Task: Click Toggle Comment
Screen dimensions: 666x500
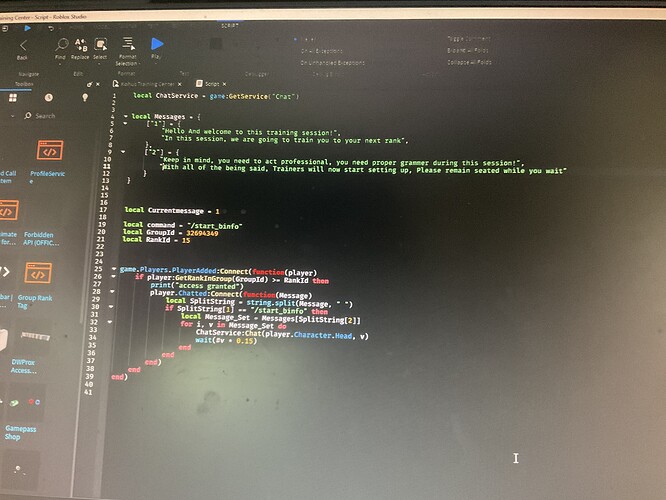Action: [x=468, y=39]
